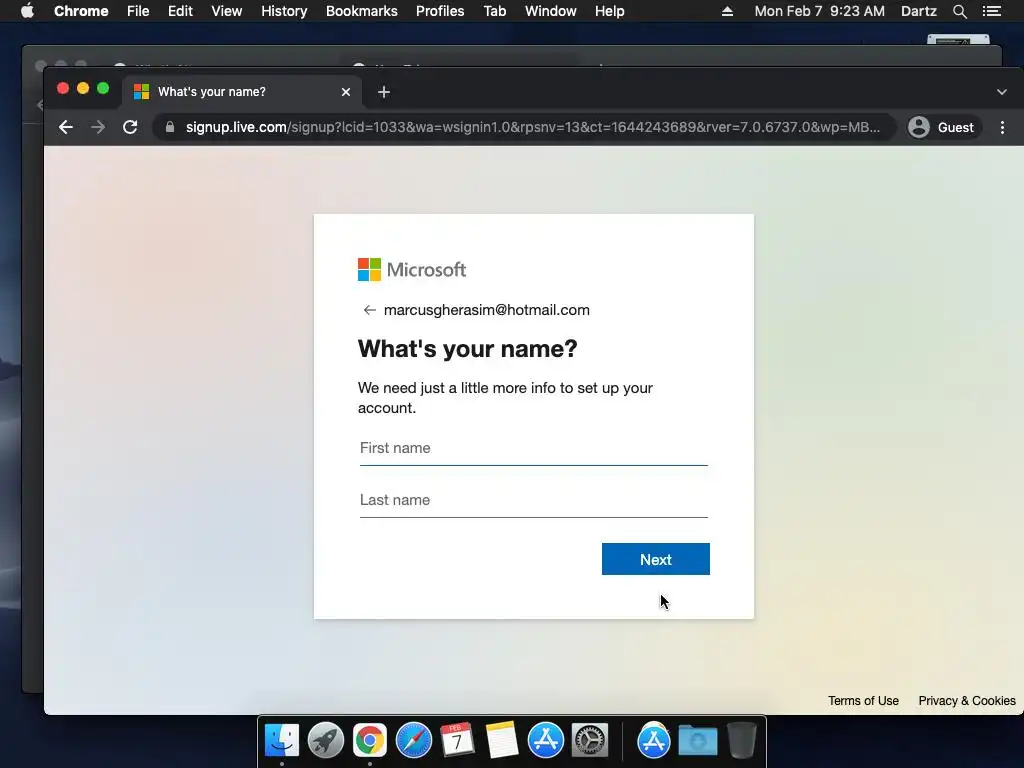This screenshot has height=768, width=1024.
Task: Minimize the front Chrome window
Action: point(83,88)
